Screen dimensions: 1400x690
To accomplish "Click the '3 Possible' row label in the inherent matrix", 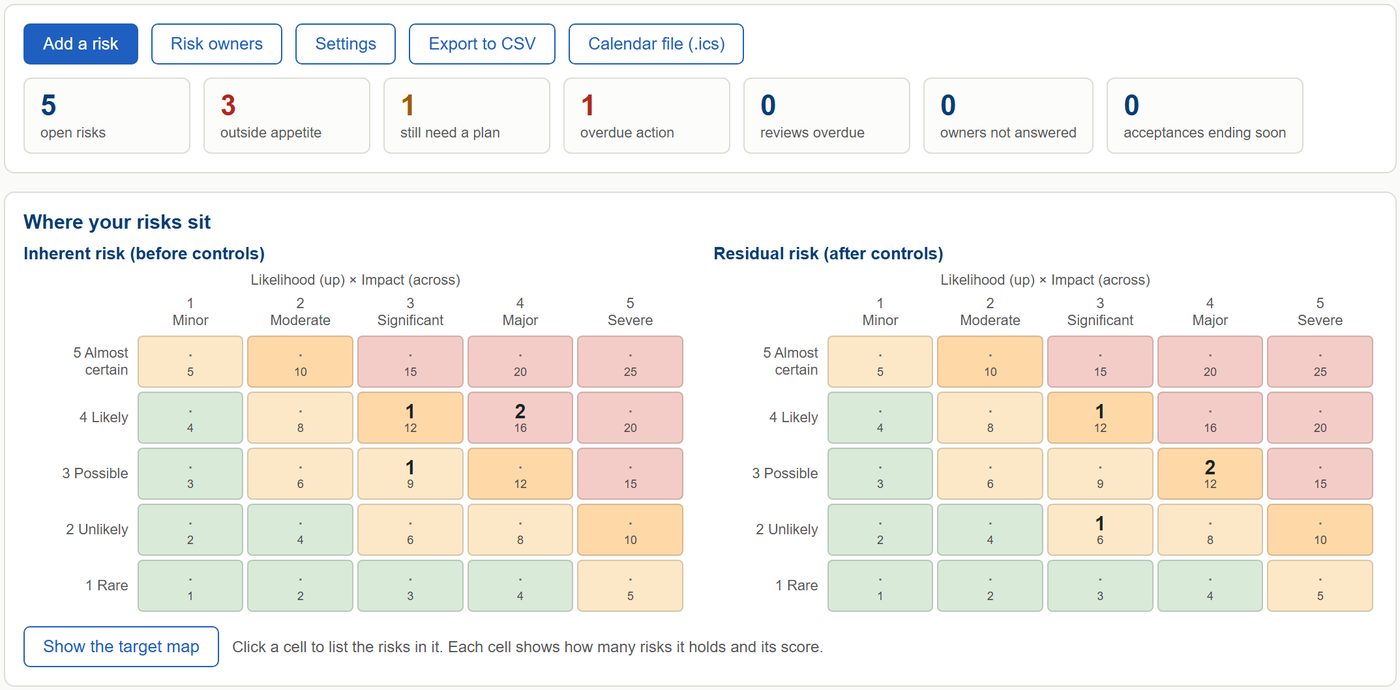I will [95, 474].
